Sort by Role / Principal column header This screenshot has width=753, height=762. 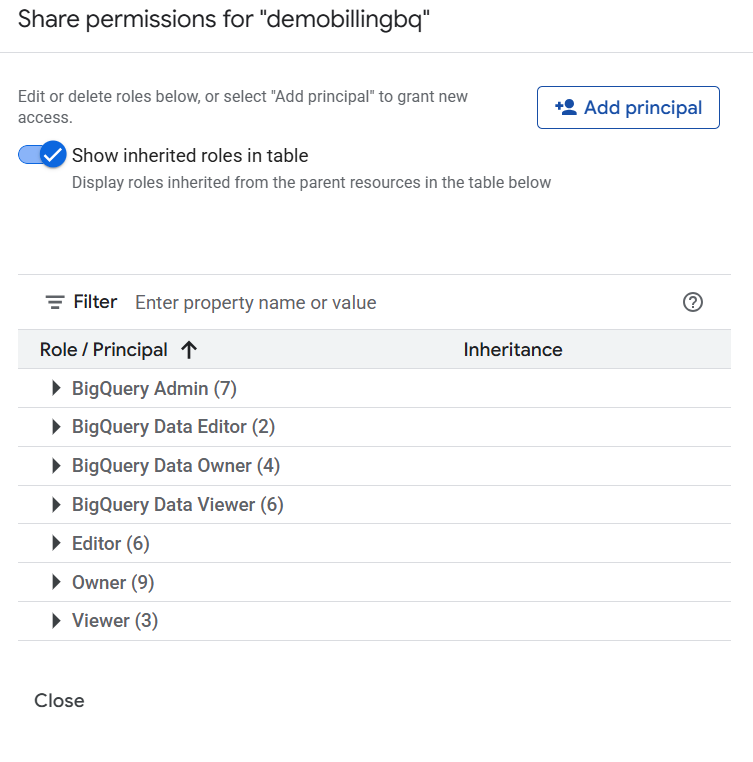(x=104, y=350)
